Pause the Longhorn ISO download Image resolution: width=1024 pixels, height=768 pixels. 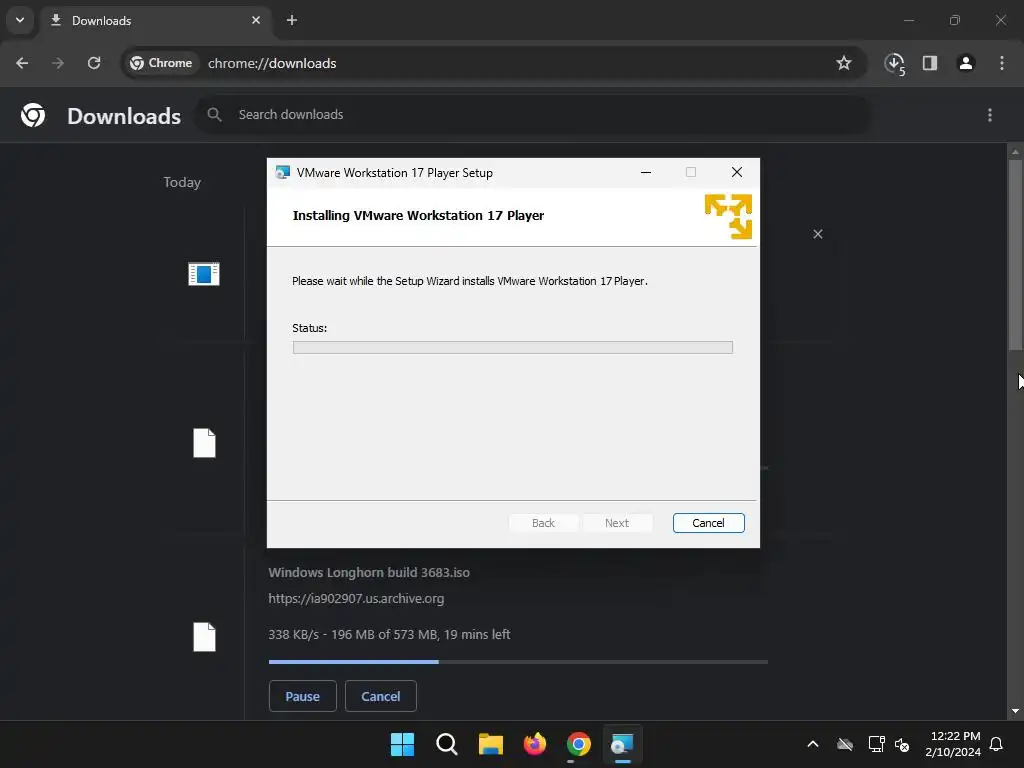(x=302, y=696)
